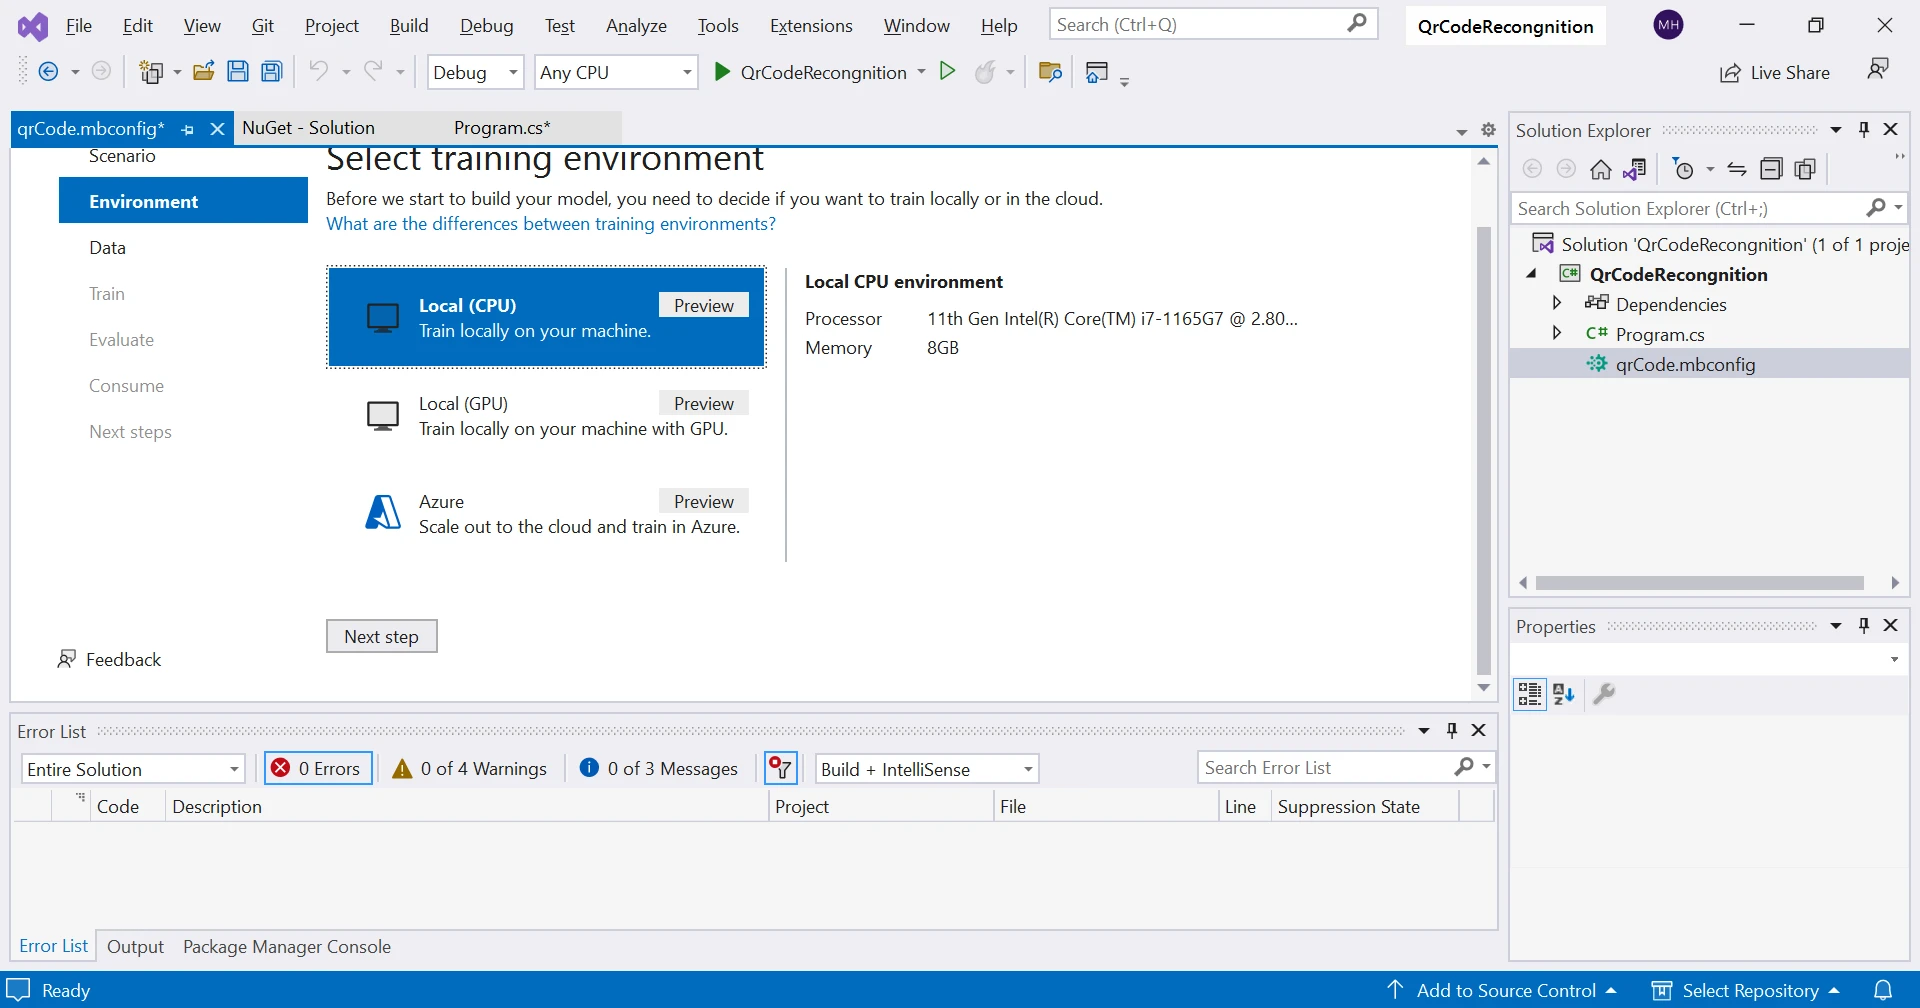Click the Next step button

pyautogui.click(x=381, y=636)
